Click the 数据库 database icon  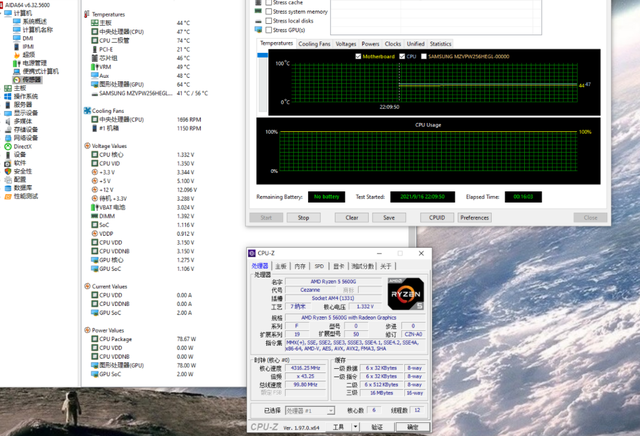pos(8,188)
